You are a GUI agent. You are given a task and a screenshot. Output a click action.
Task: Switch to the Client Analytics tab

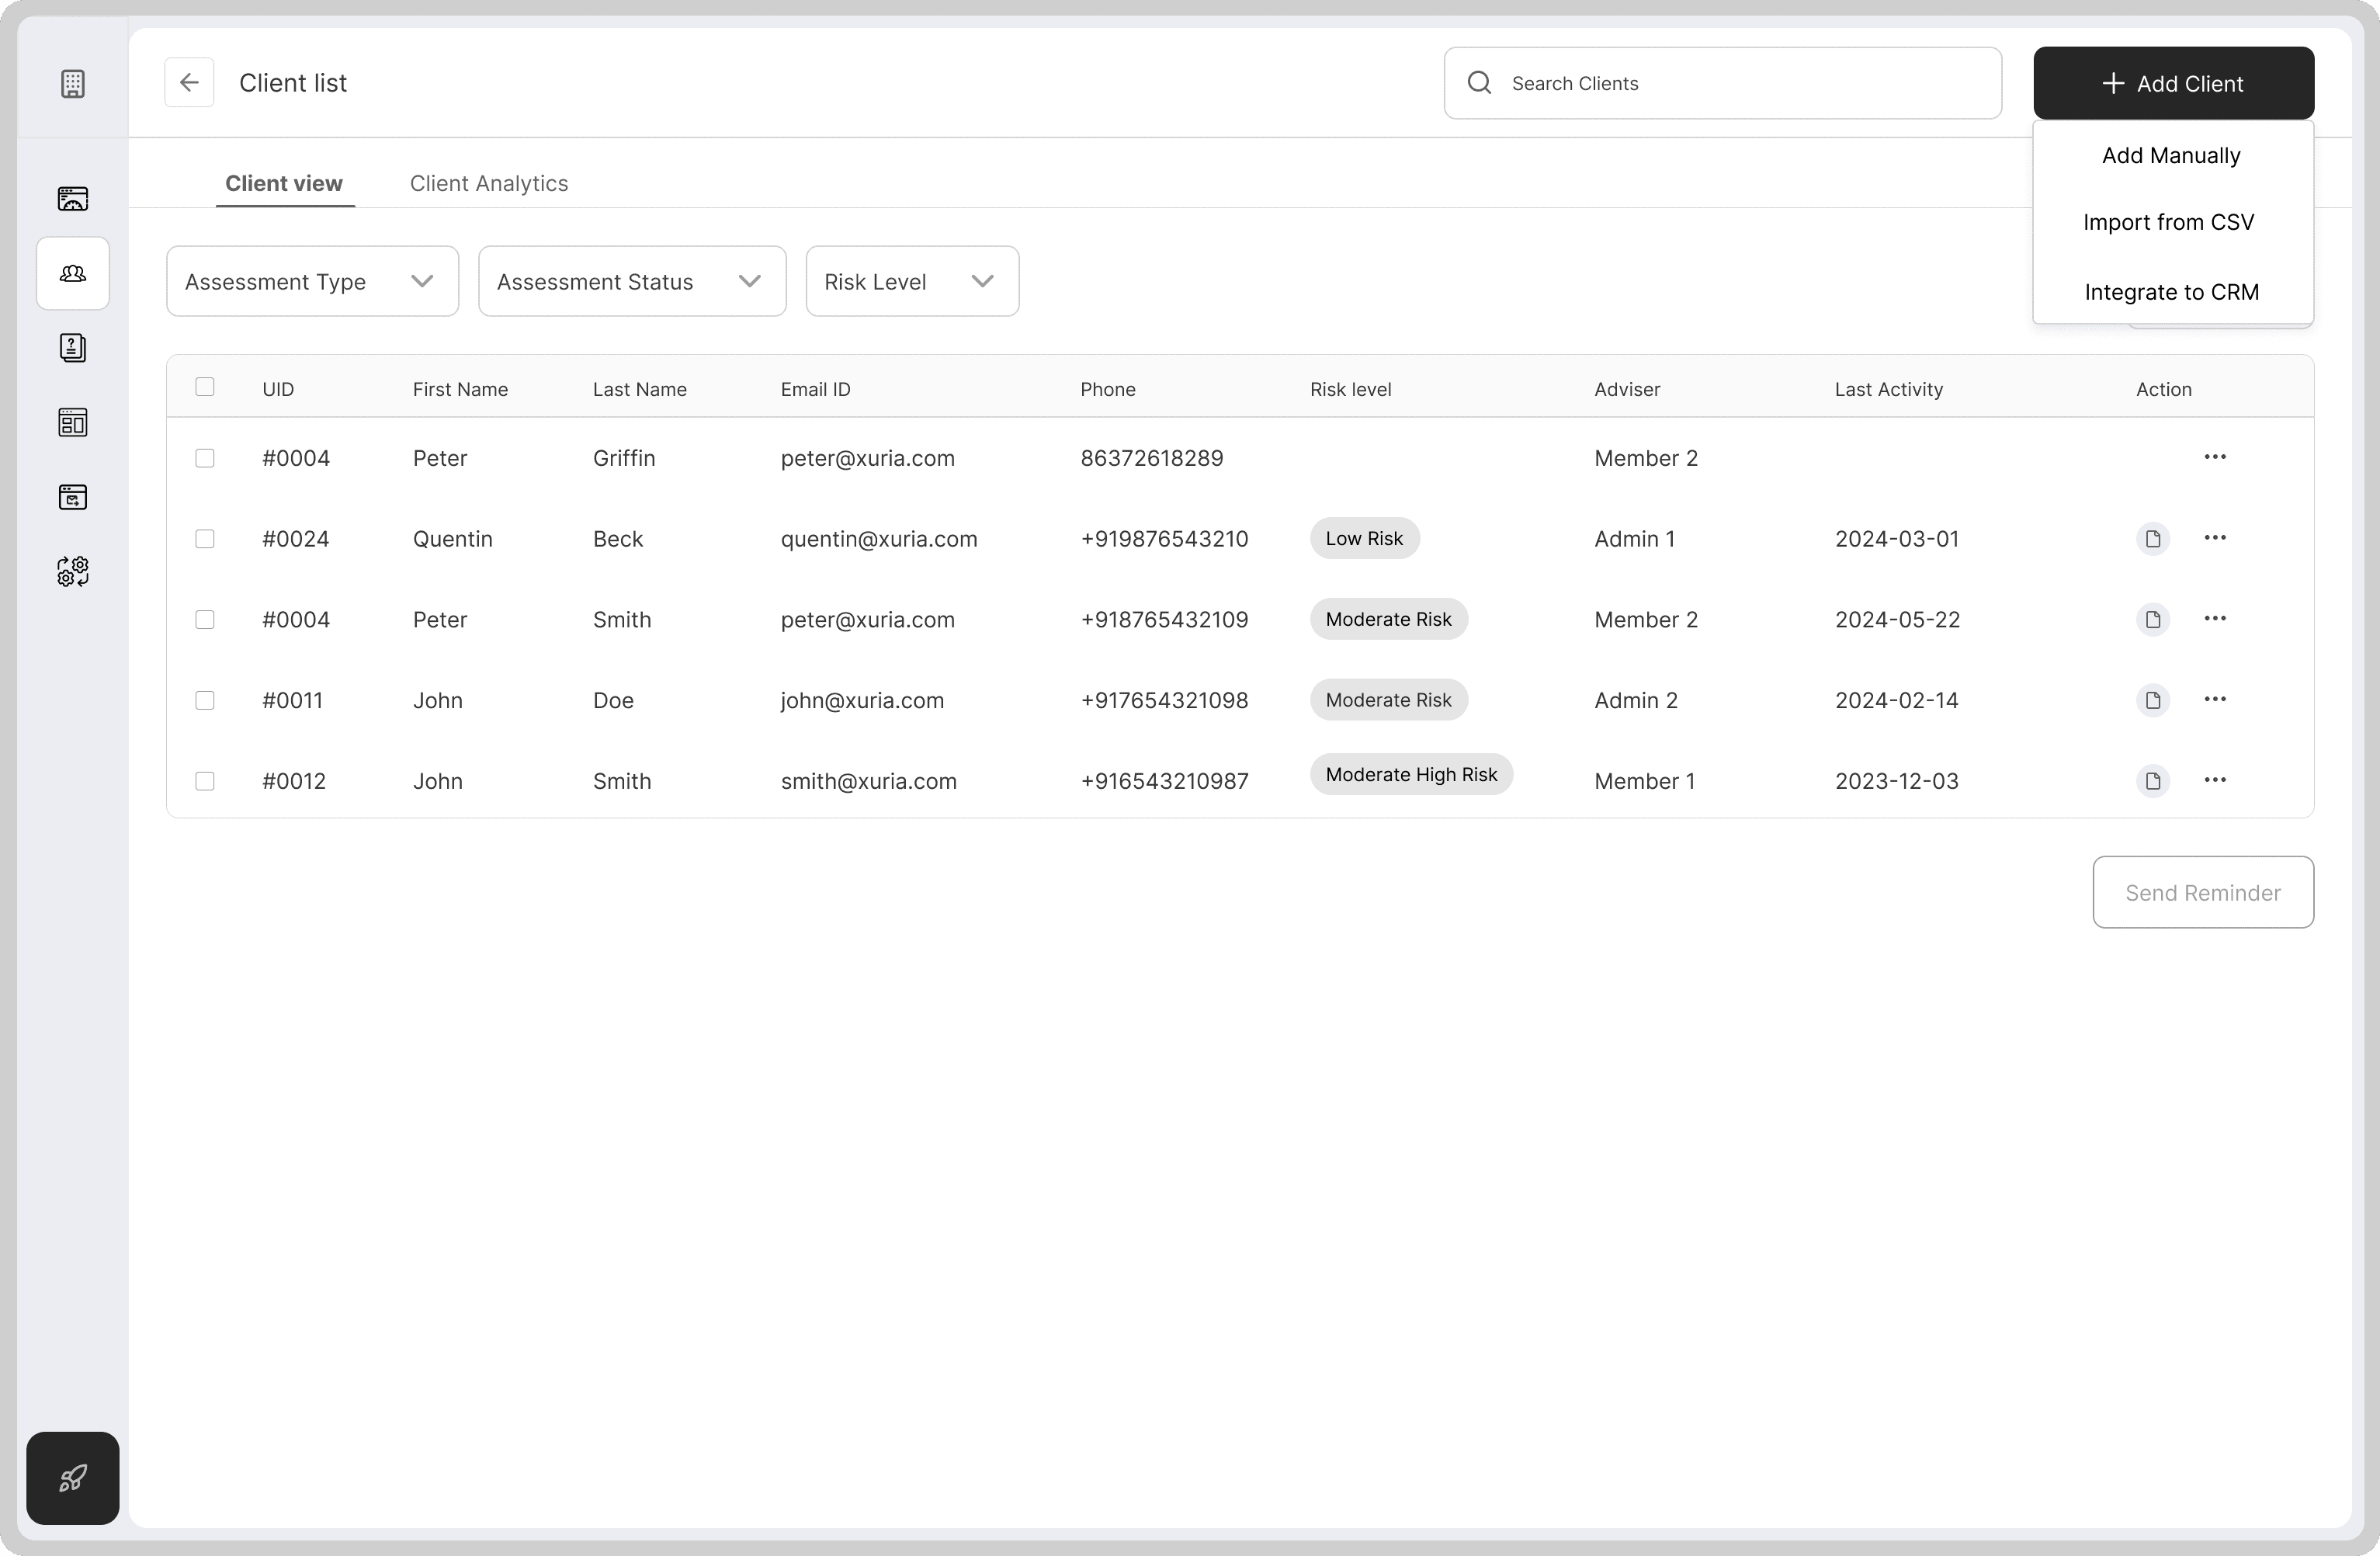488,183
